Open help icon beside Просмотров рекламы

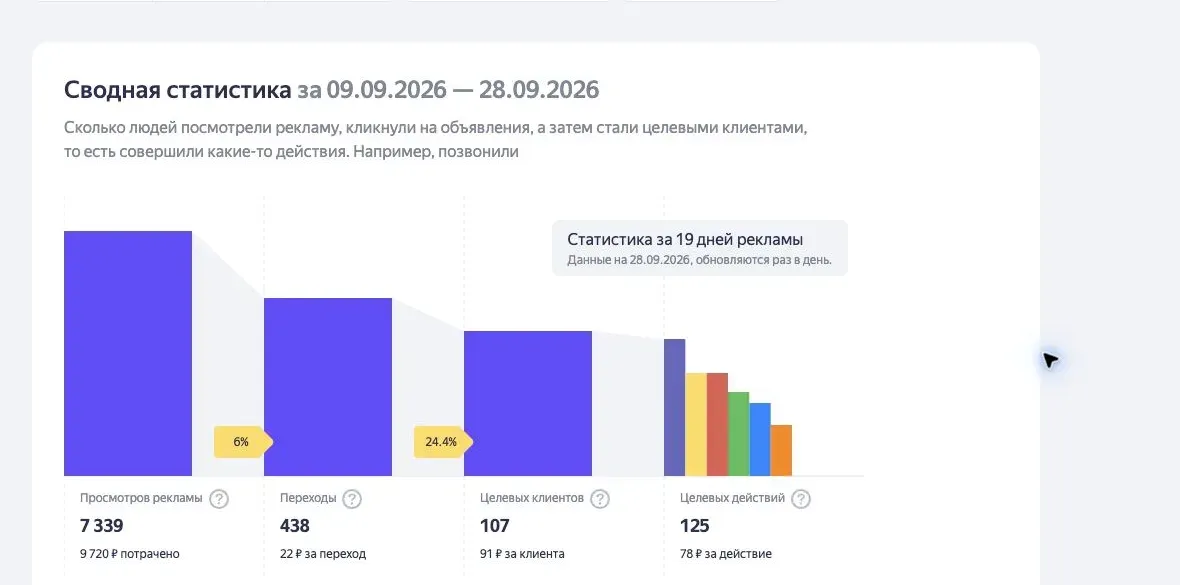tap(219, 498)
